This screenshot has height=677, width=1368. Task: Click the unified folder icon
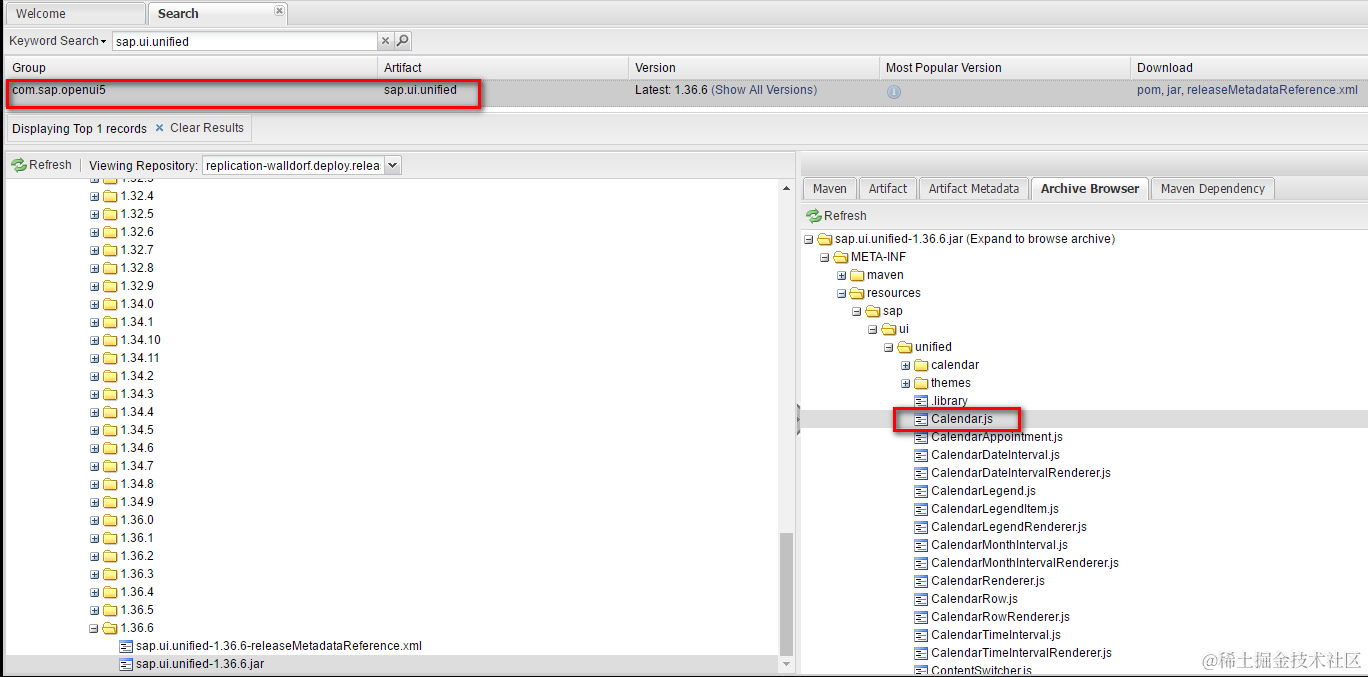click(x=905, y=347)
